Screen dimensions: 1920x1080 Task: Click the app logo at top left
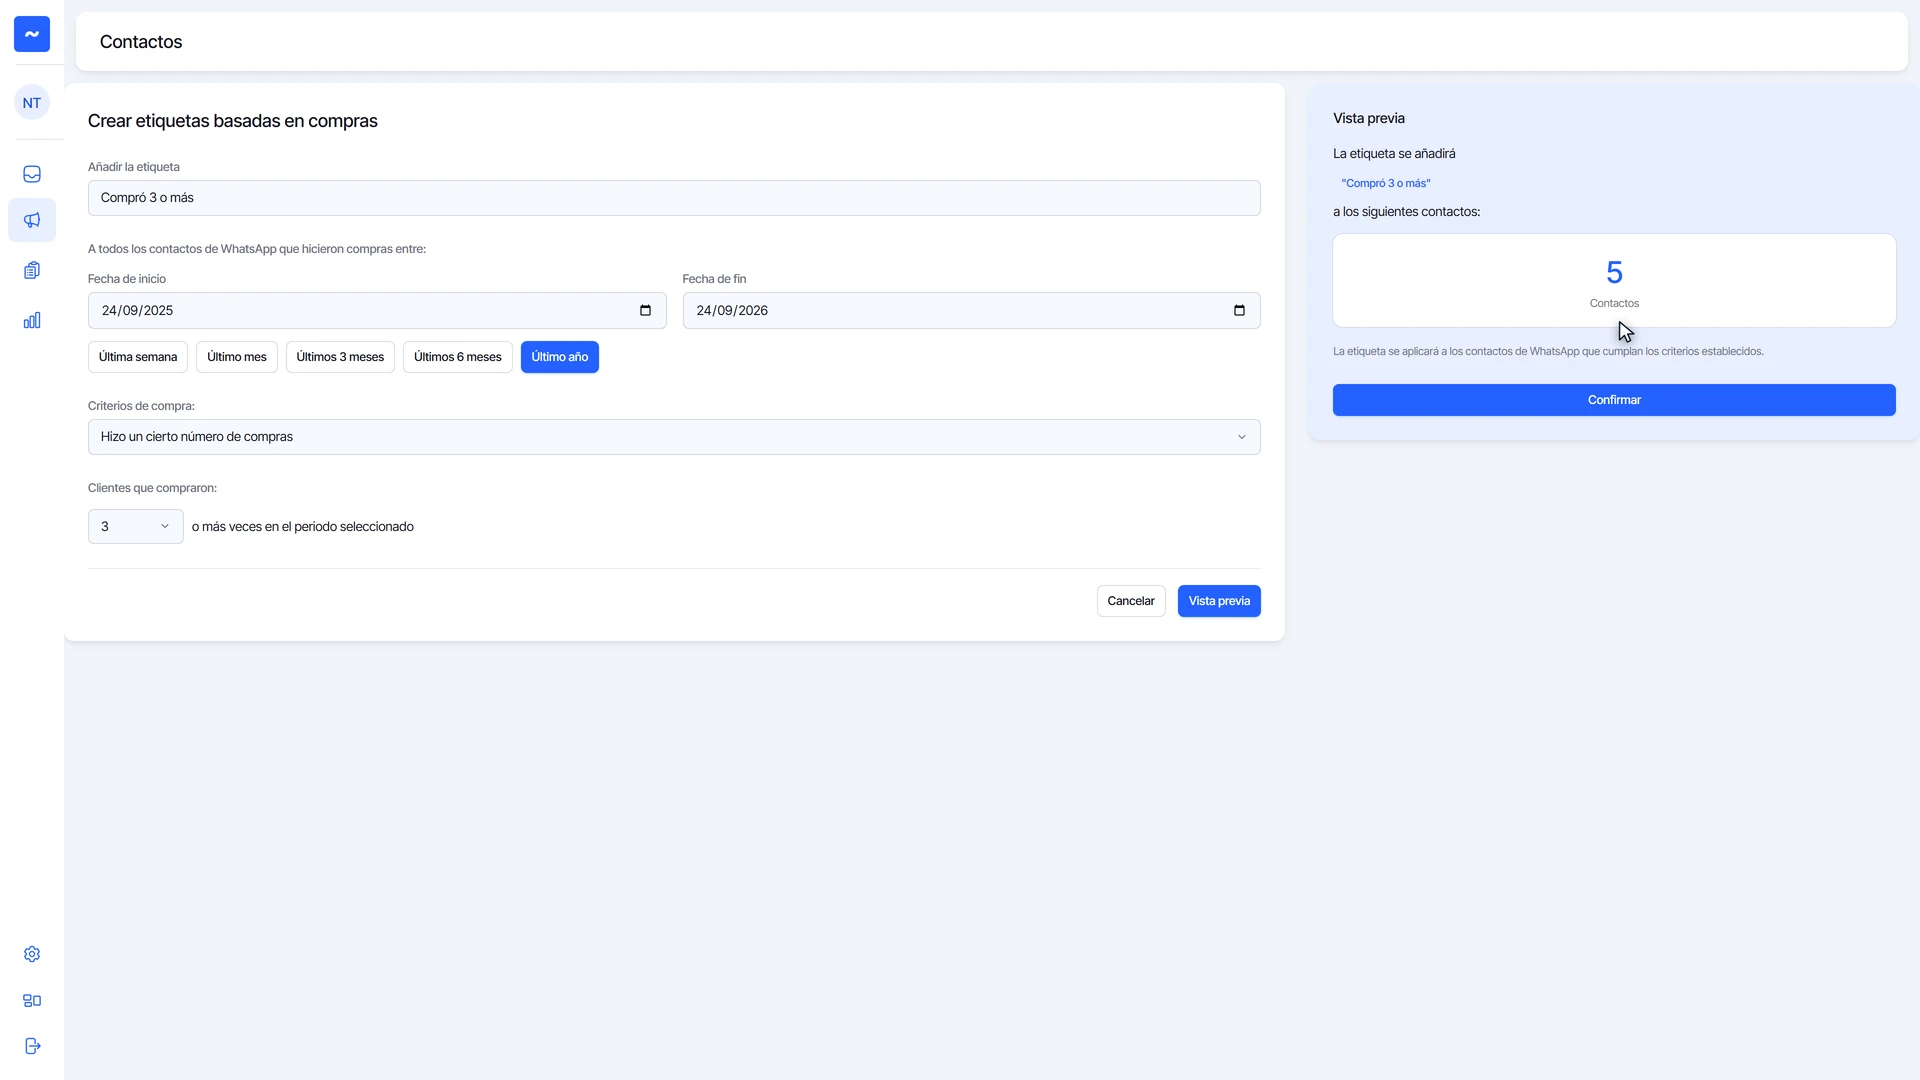click(32, 34)
